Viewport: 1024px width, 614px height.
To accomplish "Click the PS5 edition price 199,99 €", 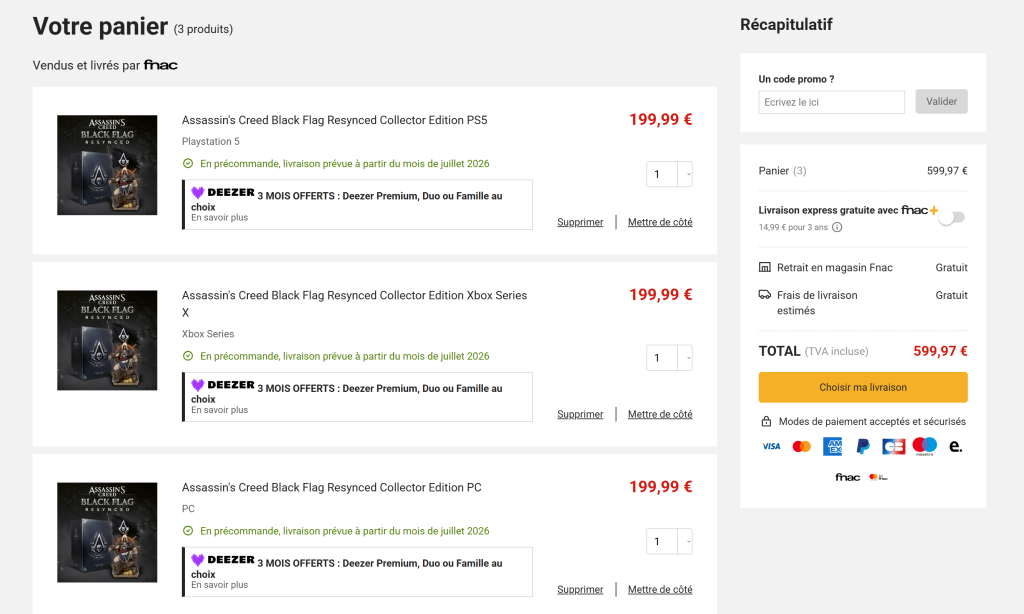I will click(660, 120).
